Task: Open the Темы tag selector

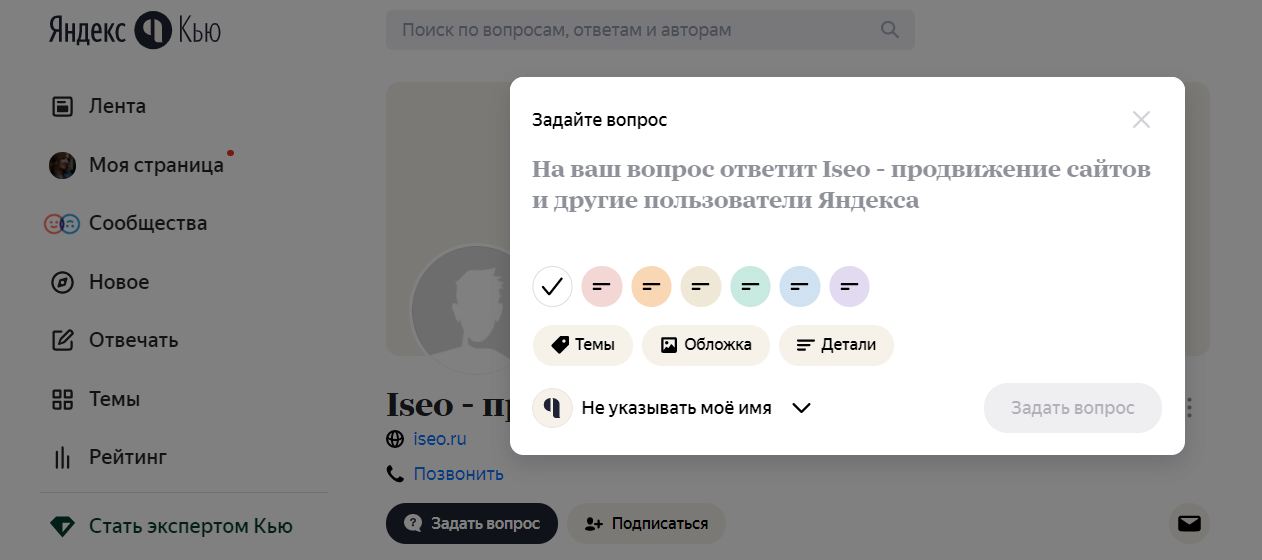Action: pos(582,345)
